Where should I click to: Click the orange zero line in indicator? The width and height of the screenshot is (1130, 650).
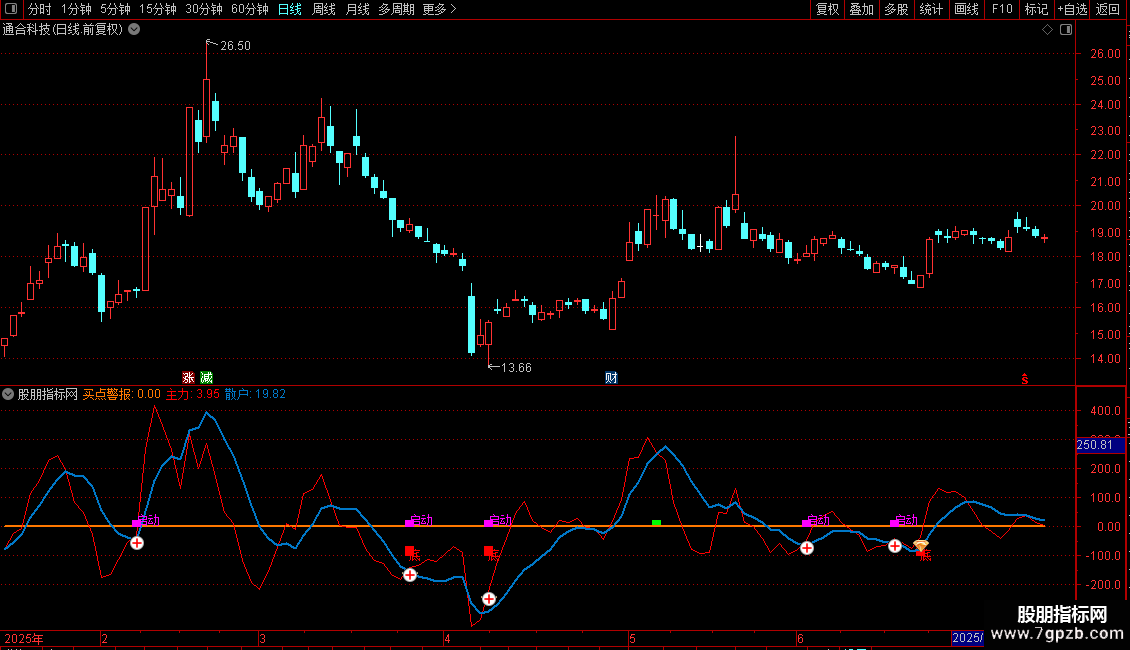[560, 526]
